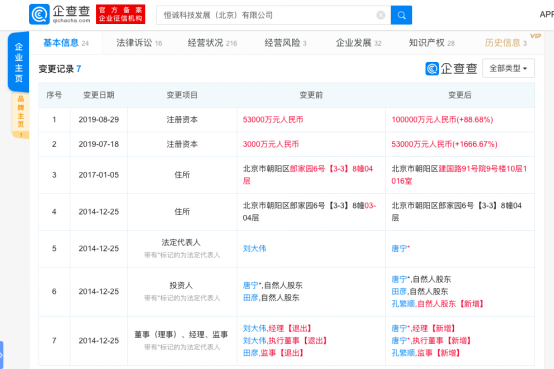Viewport: 554px width, 369px height.
Task: Select the 基本信息 tab
Action: (x=66, y=43)
